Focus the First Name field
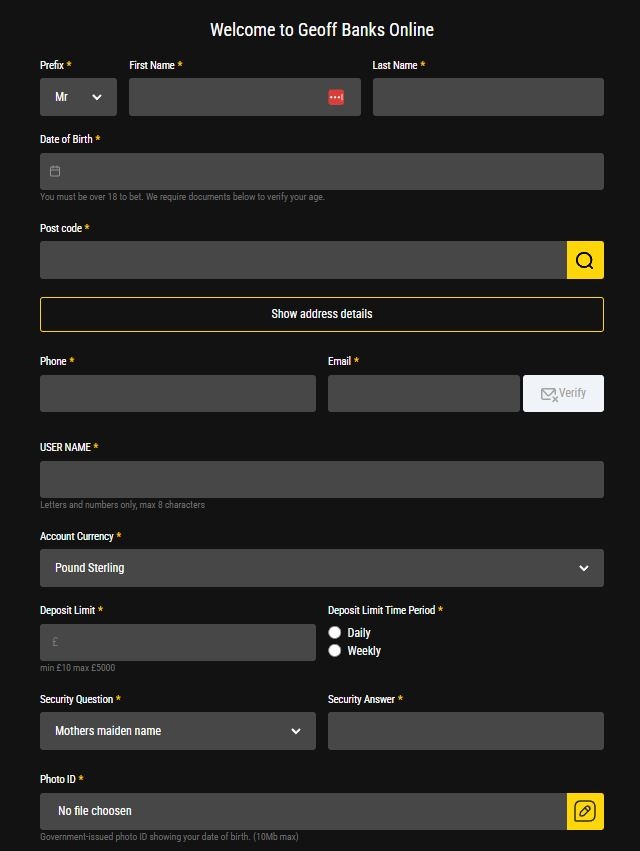640x851 pixels. click(245, 97)
